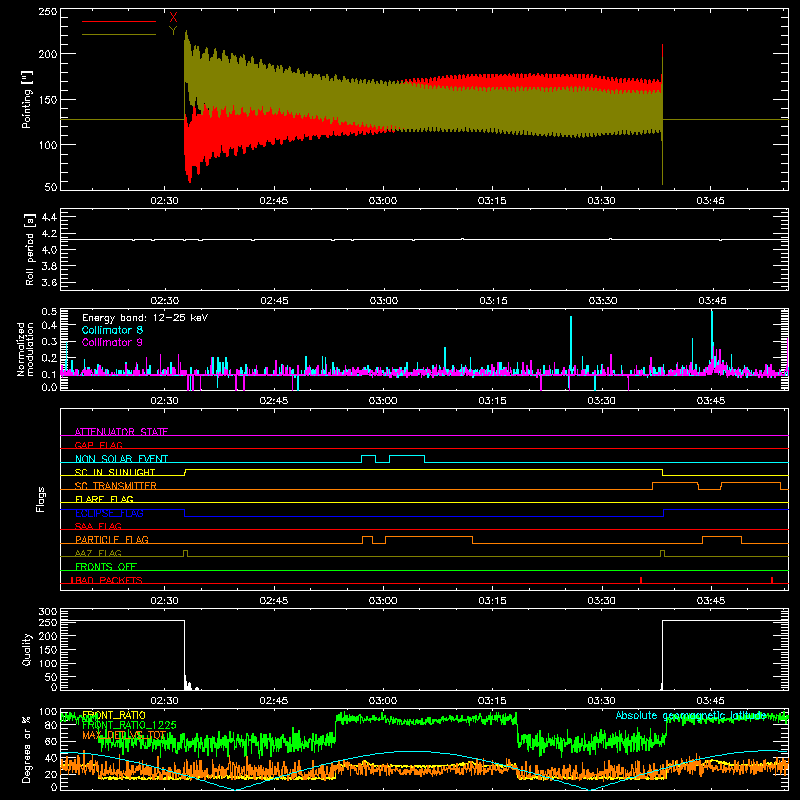Click the FLARE_FLAG label
Viewport: 800px width, 800px height.
pos(104,499)
